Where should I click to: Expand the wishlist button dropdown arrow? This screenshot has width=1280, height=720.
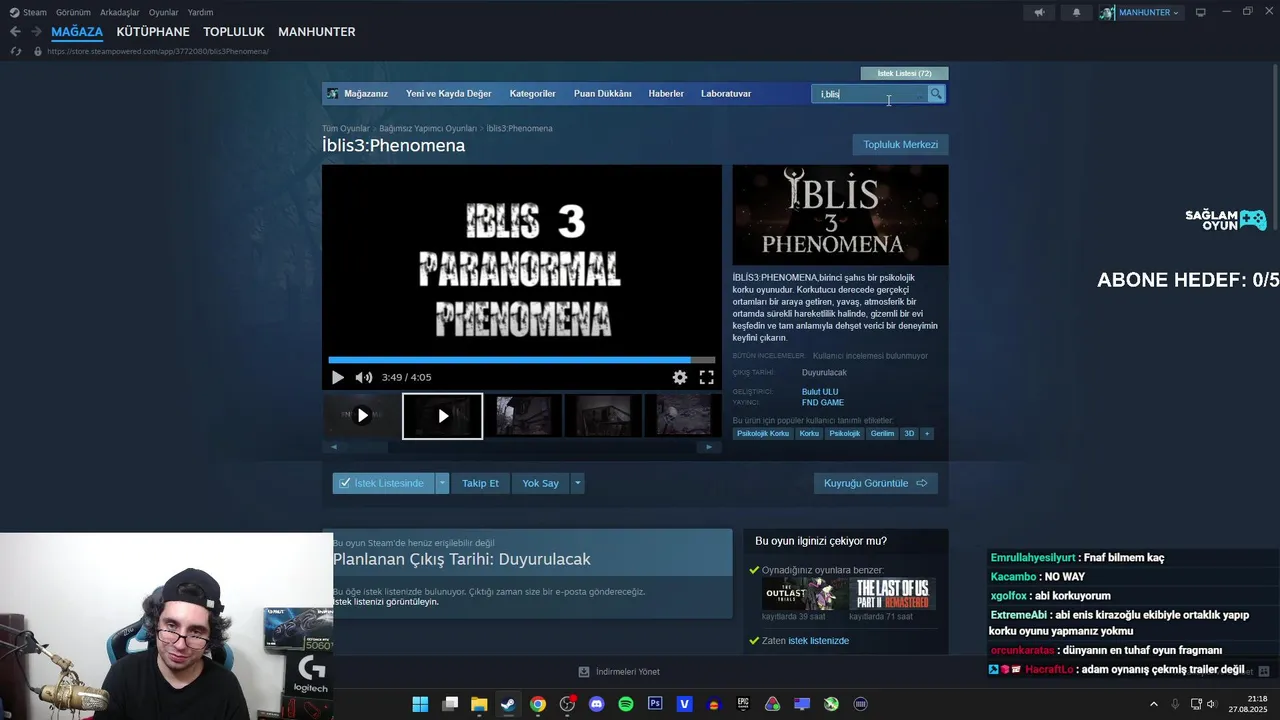pyautogui.click(x=442, y=483)
